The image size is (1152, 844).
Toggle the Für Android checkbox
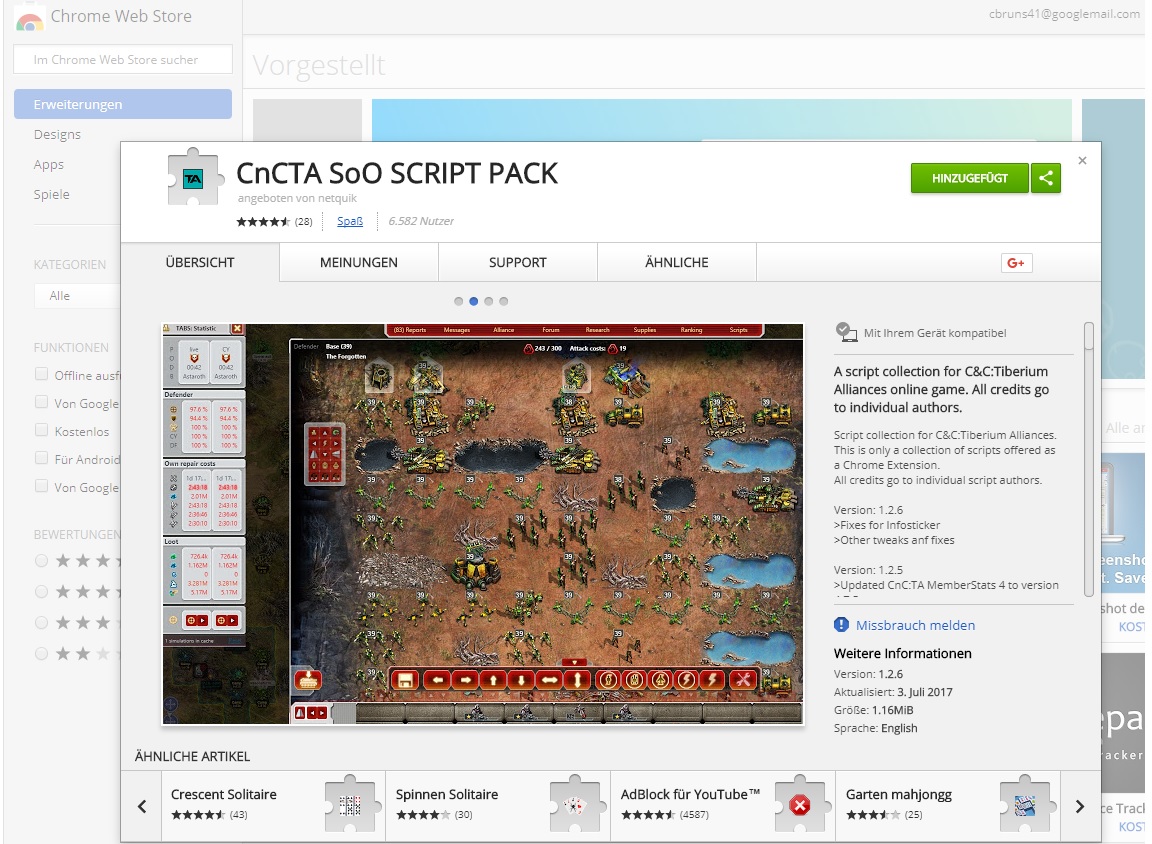42,458
